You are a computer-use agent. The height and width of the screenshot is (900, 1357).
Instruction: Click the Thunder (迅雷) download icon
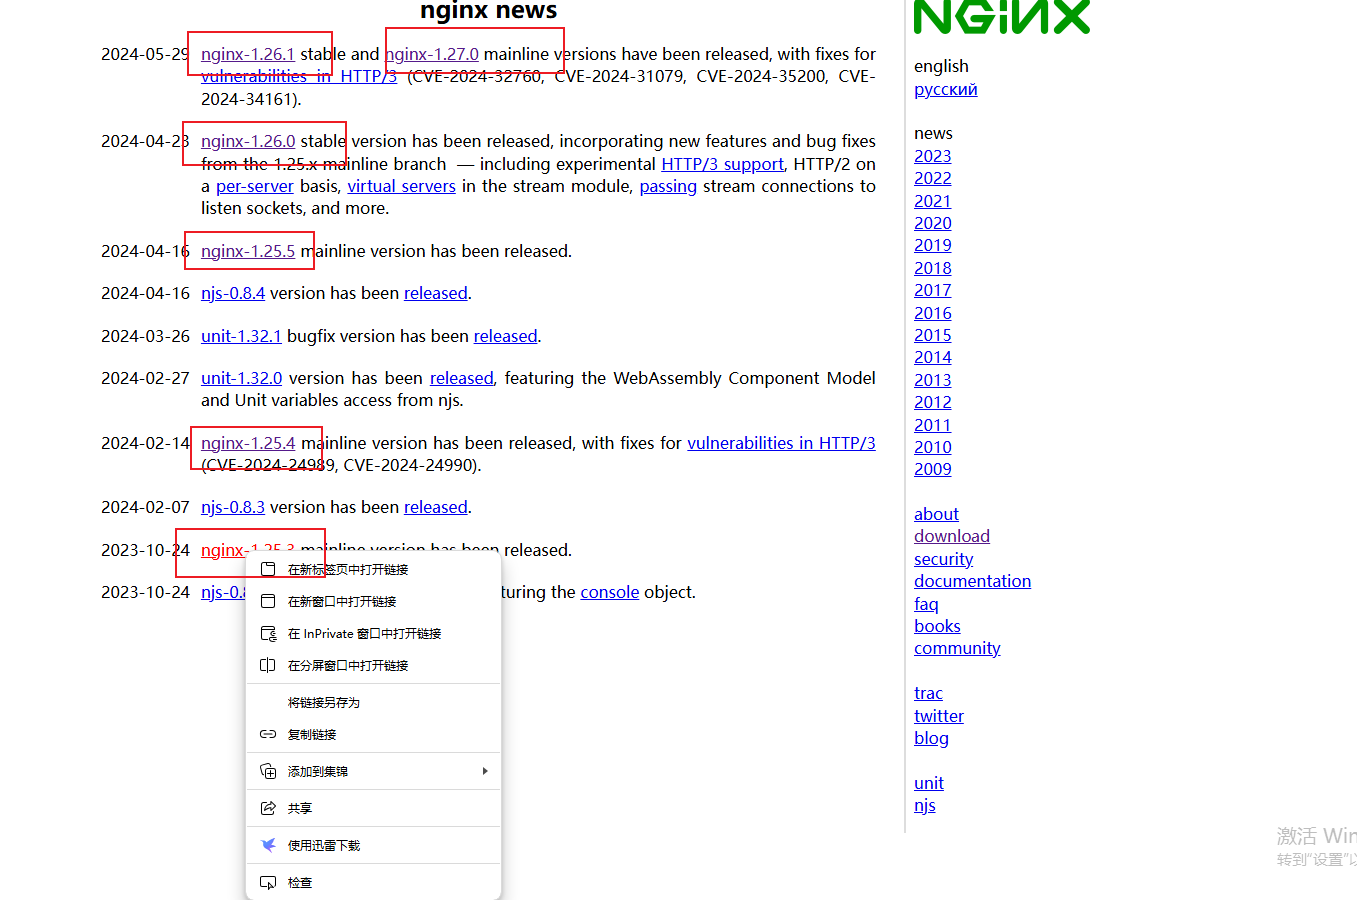(267, 844)
